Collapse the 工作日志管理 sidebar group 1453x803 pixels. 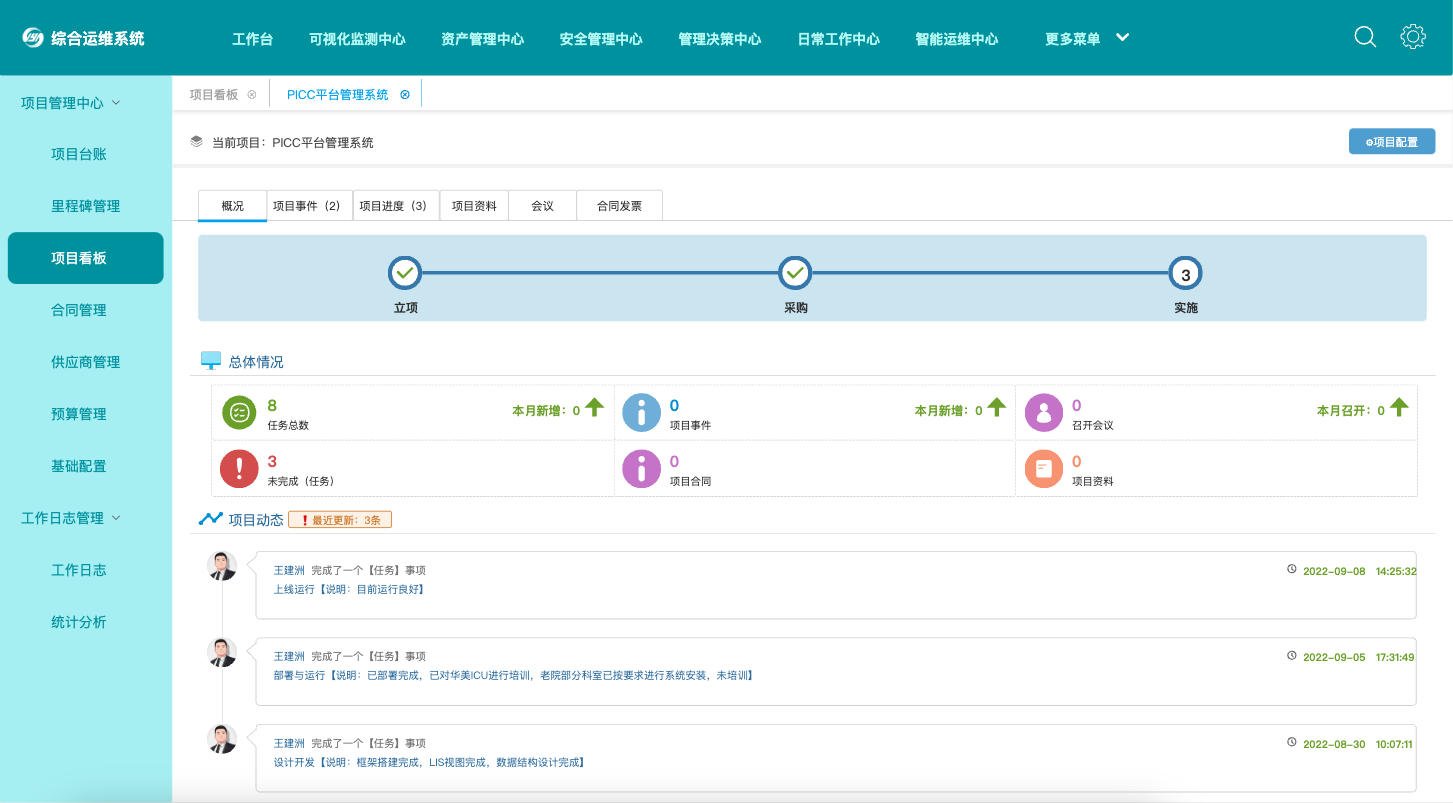pos(71,518)
